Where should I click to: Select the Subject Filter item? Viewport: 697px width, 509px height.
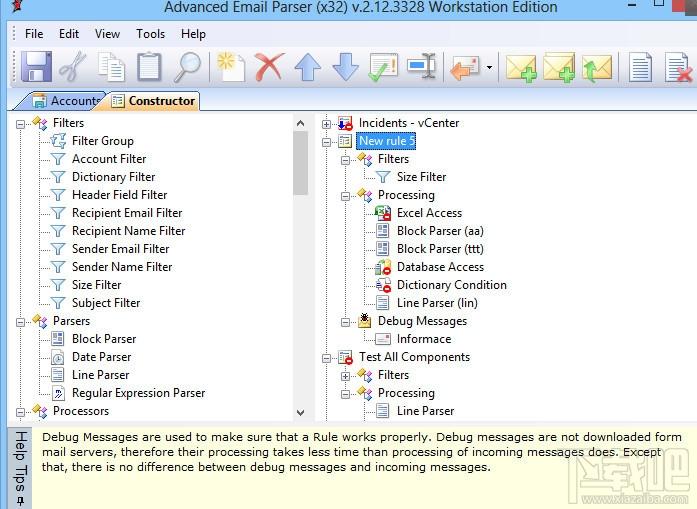(106, 303)
